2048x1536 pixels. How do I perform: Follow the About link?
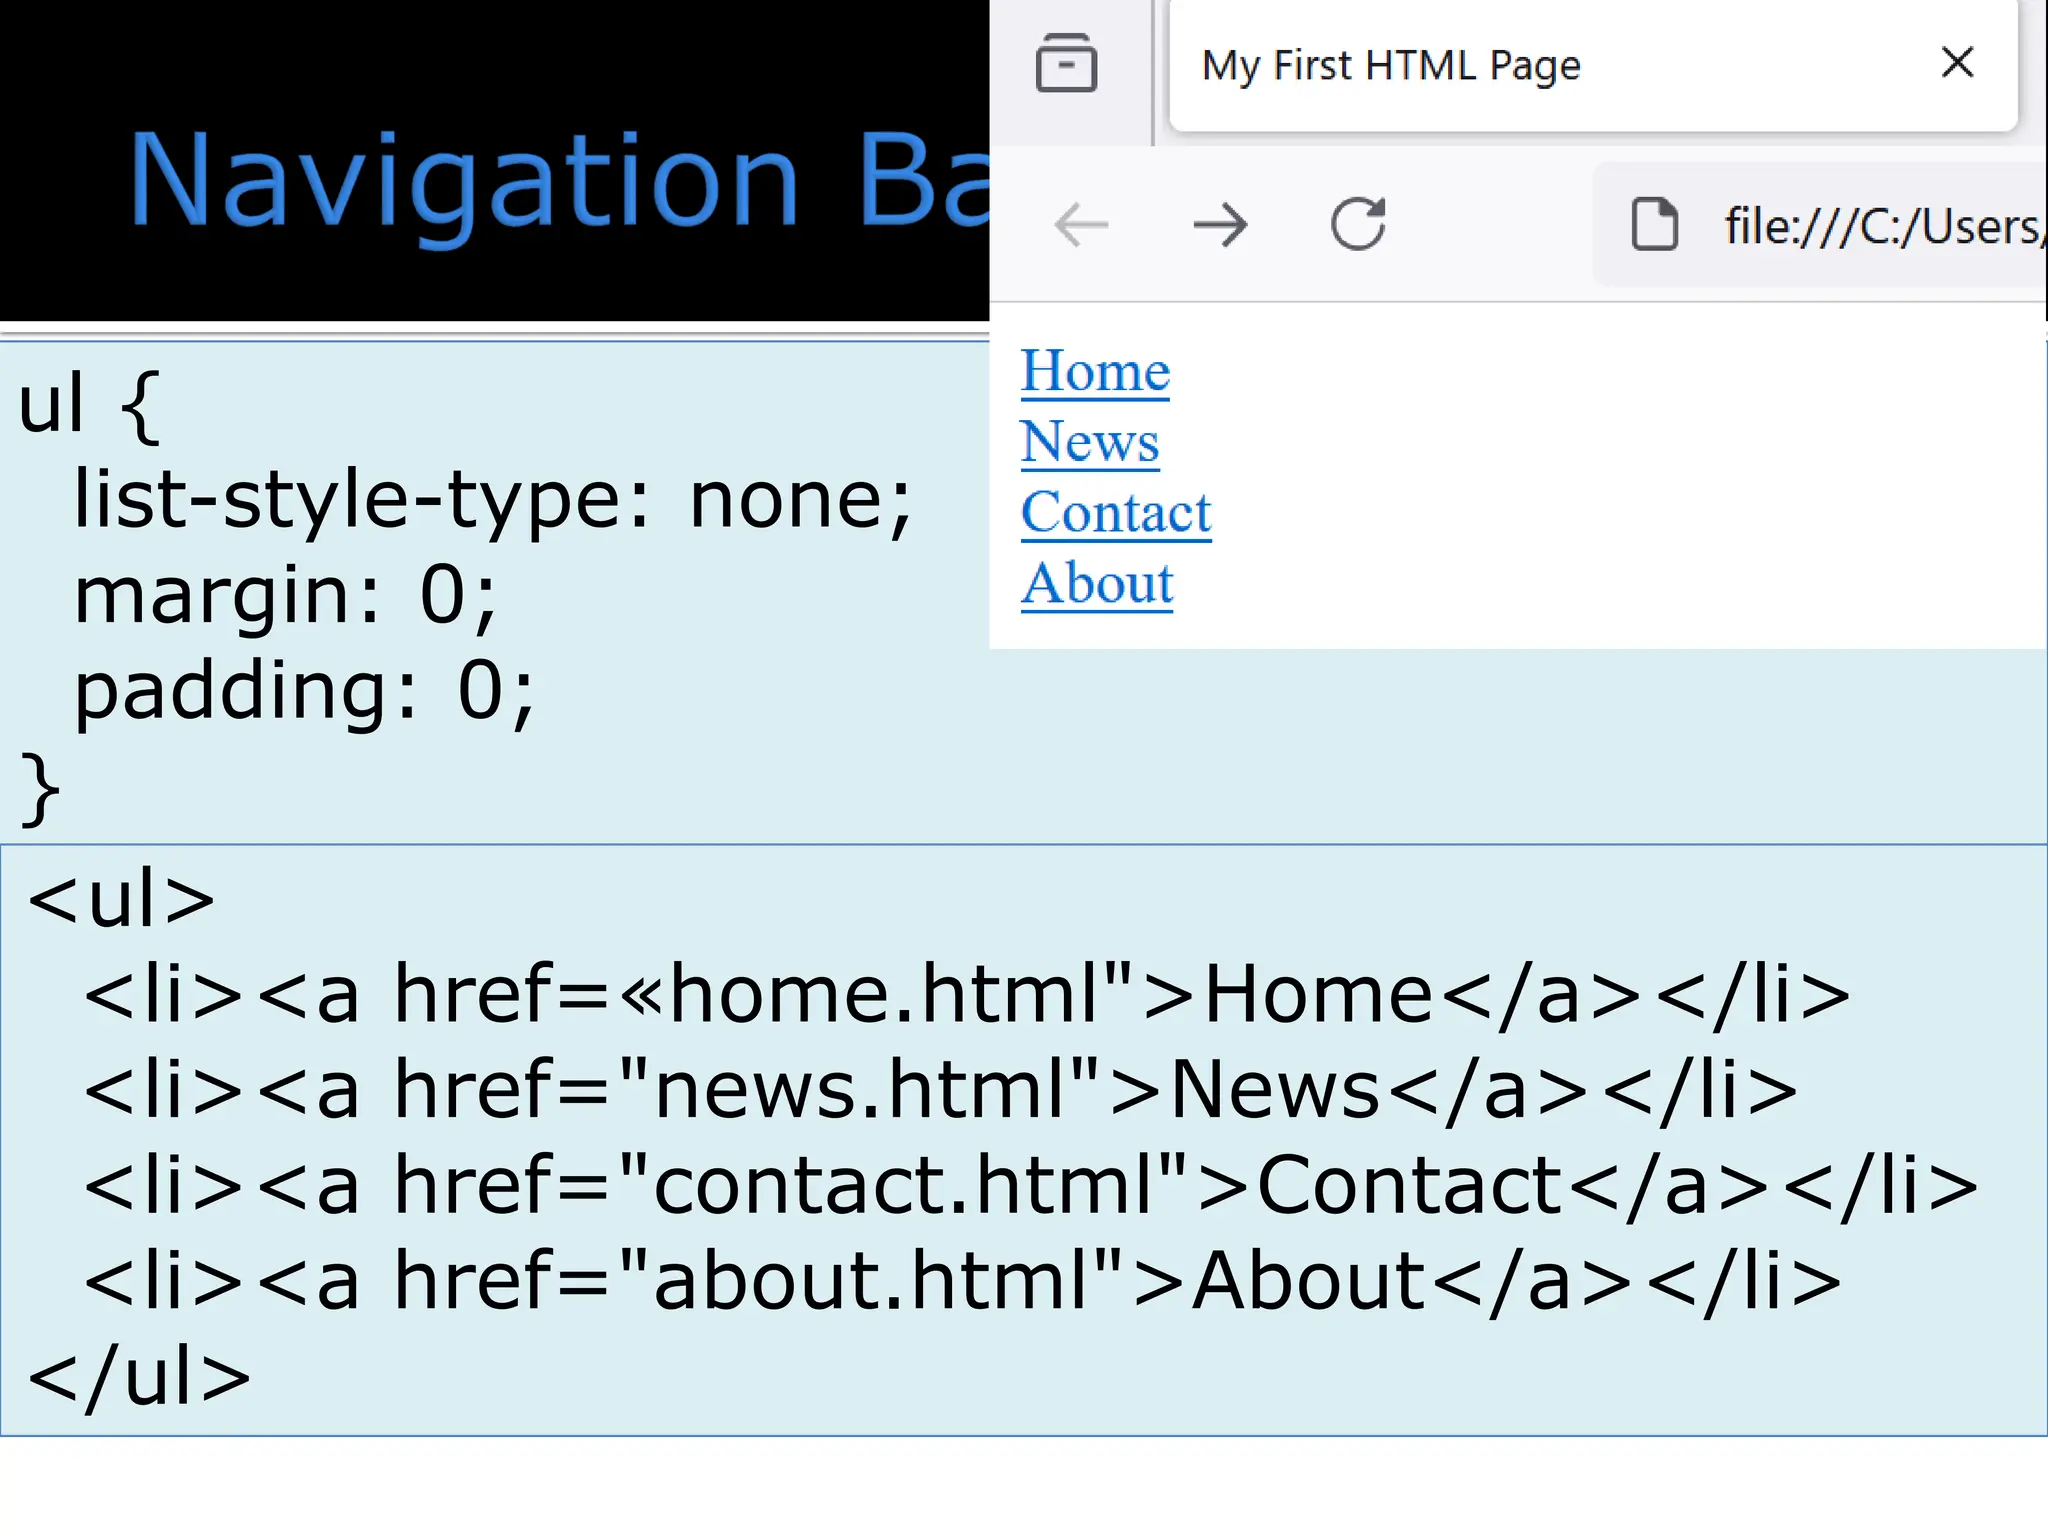pos(1096,583)
